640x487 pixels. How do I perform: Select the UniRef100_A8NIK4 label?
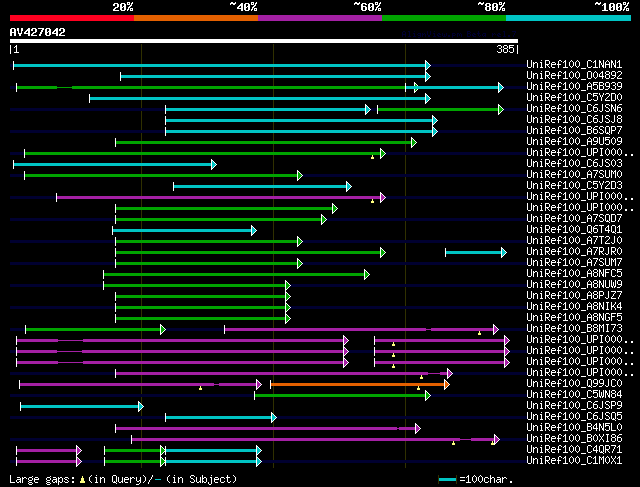coord(574,307)
